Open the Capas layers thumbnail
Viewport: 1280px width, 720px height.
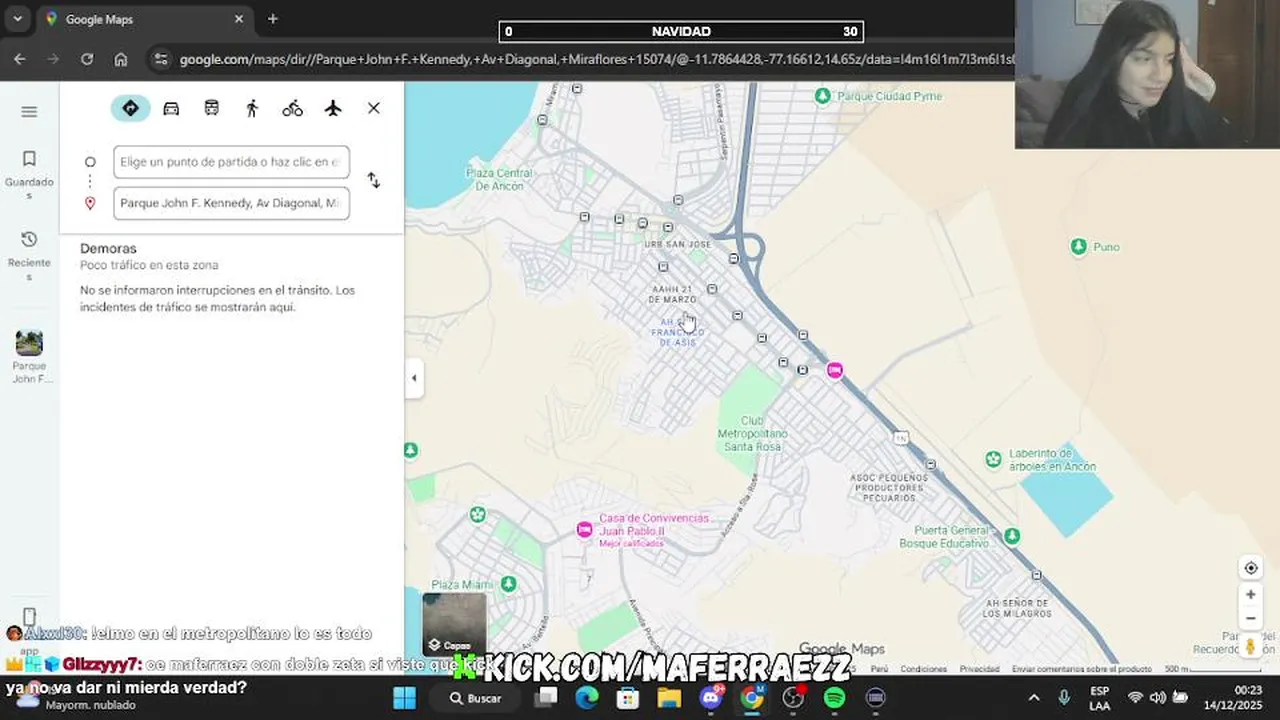[455, 624]
